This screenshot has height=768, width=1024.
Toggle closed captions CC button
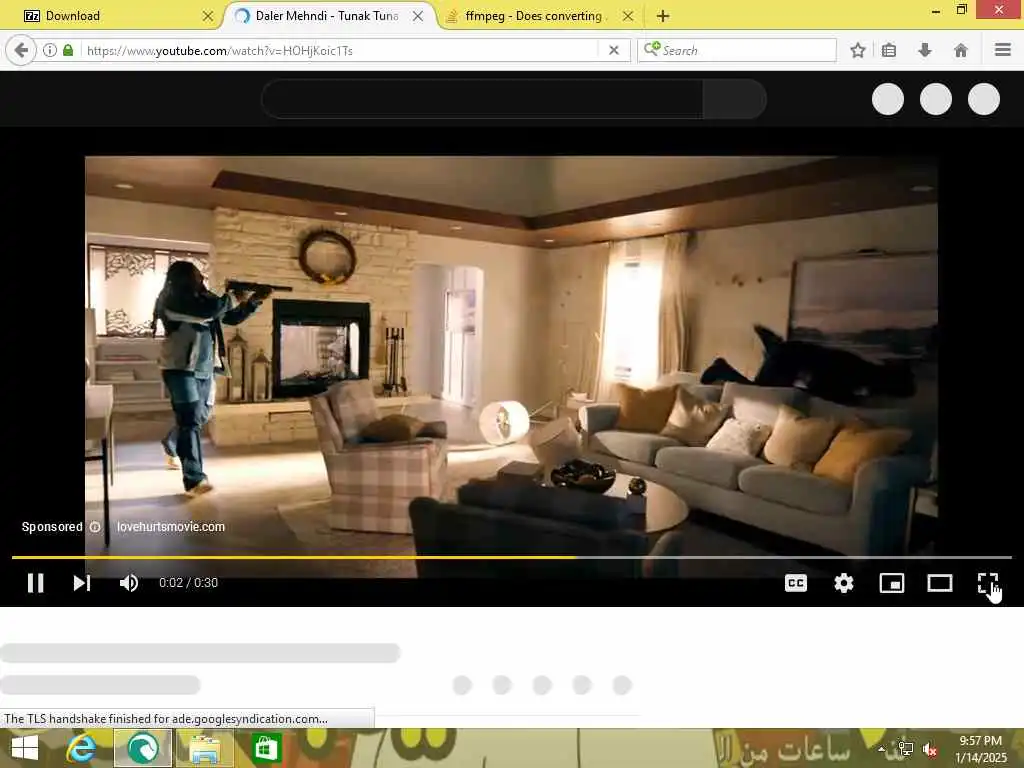pyautogui.click(x=795, y=583)
